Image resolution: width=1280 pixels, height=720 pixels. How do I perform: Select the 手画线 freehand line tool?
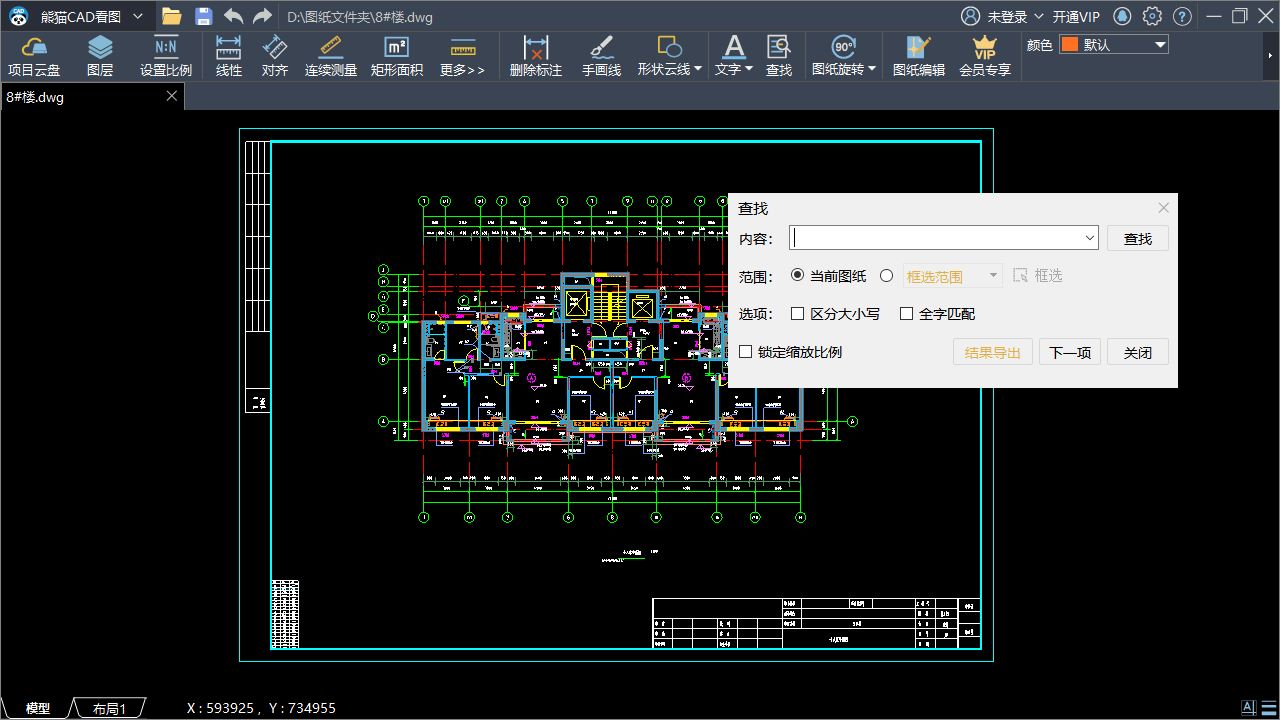click(601, 55)
